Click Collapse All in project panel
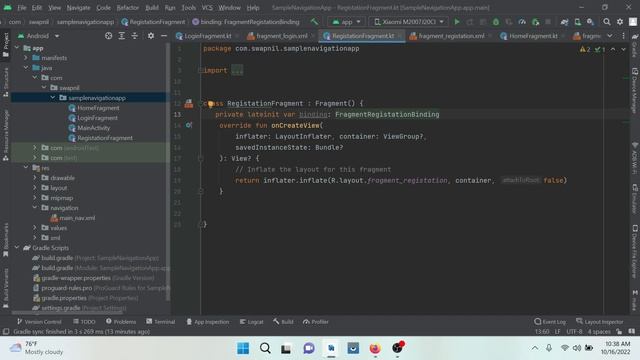Image resolution: width=640 pixels, height=360 pixels. [x=135, y=36]
